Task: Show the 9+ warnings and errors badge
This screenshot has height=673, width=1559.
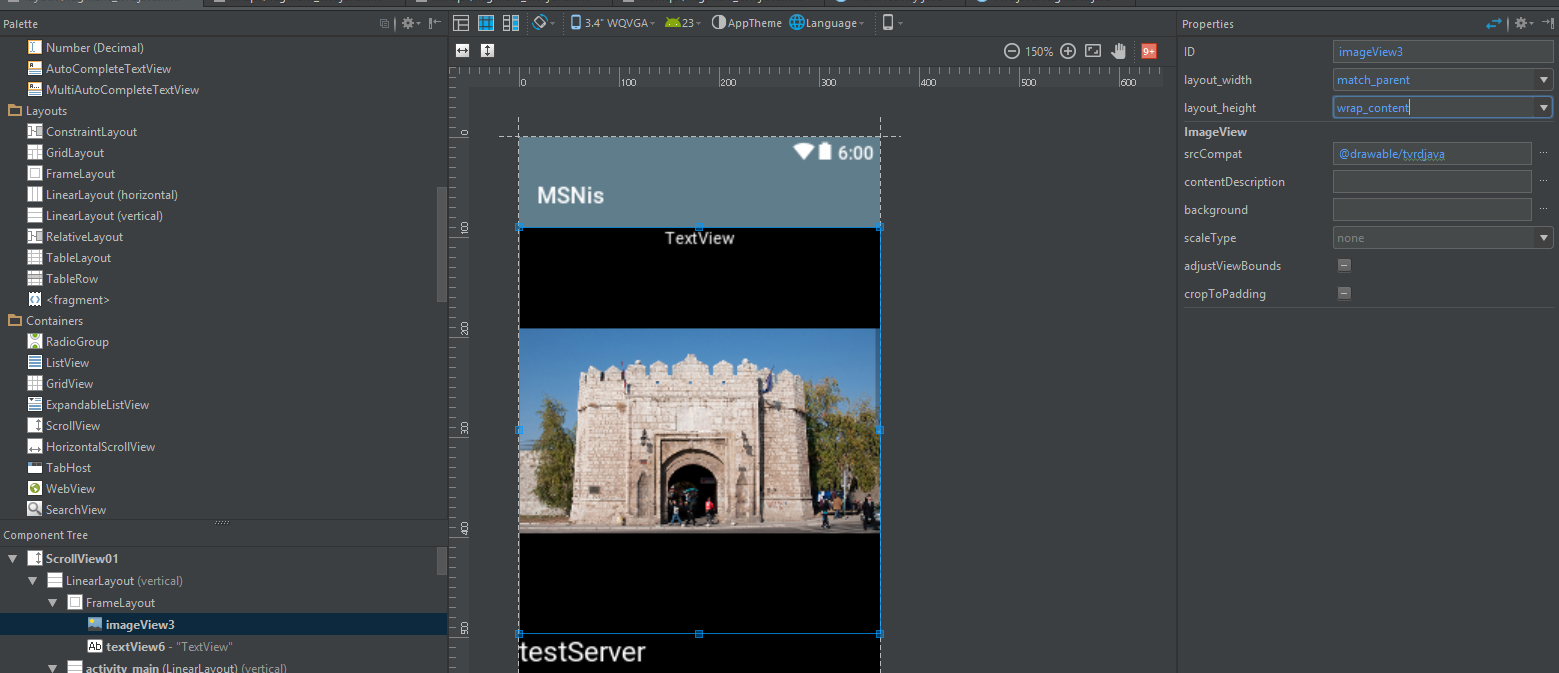Action: pos(1149,51)
